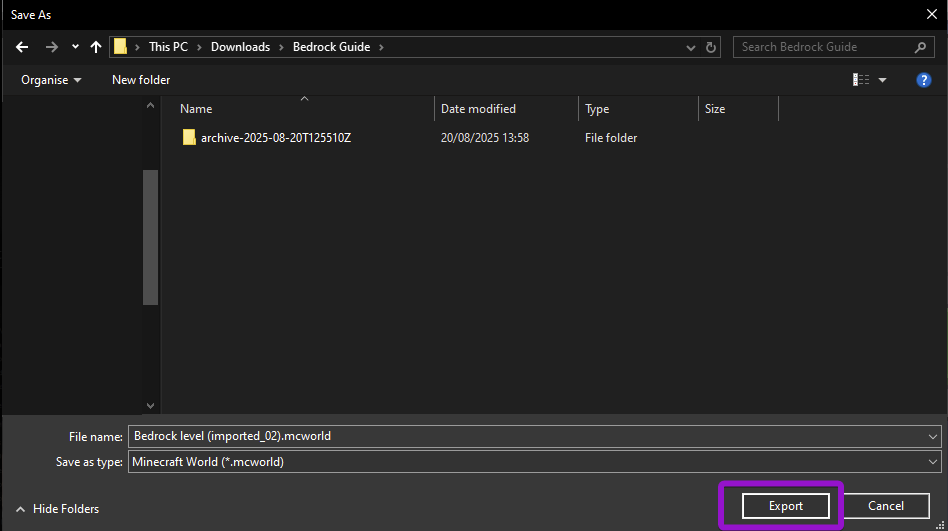Refresh the Bedrock Guide folder
Image resolution: width=948 pixels, height=531 pixels.
click(711, 47)
